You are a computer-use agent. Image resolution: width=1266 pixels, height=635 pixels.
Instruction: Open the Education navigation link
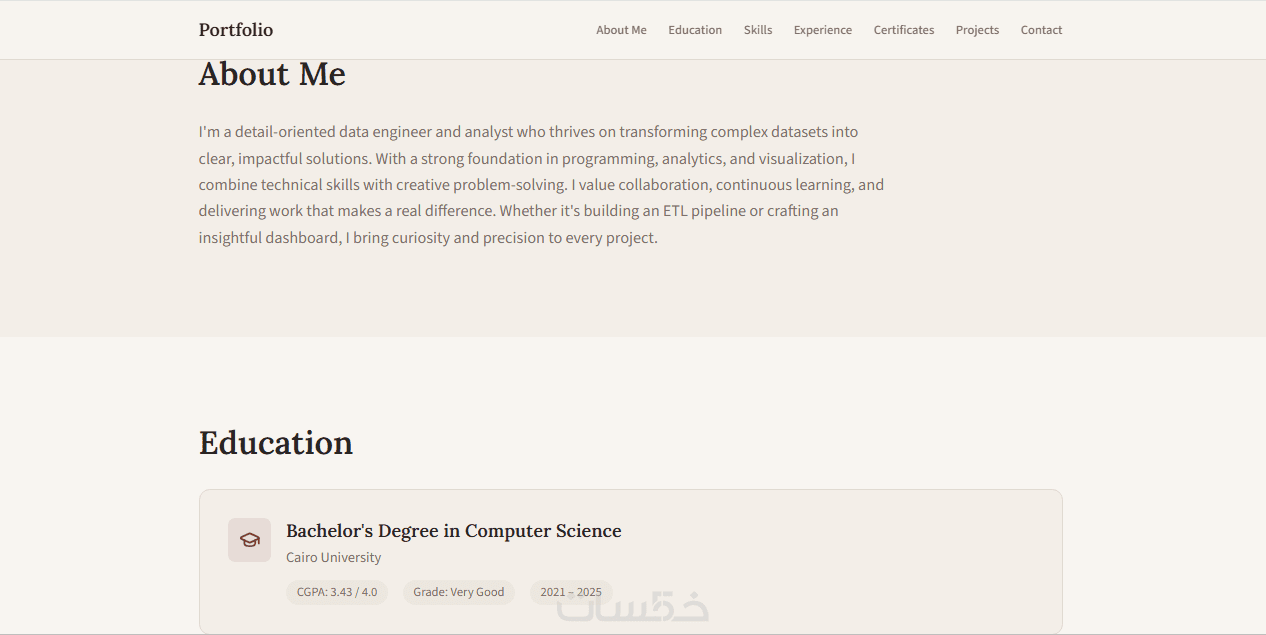click(x=695, y=30)
